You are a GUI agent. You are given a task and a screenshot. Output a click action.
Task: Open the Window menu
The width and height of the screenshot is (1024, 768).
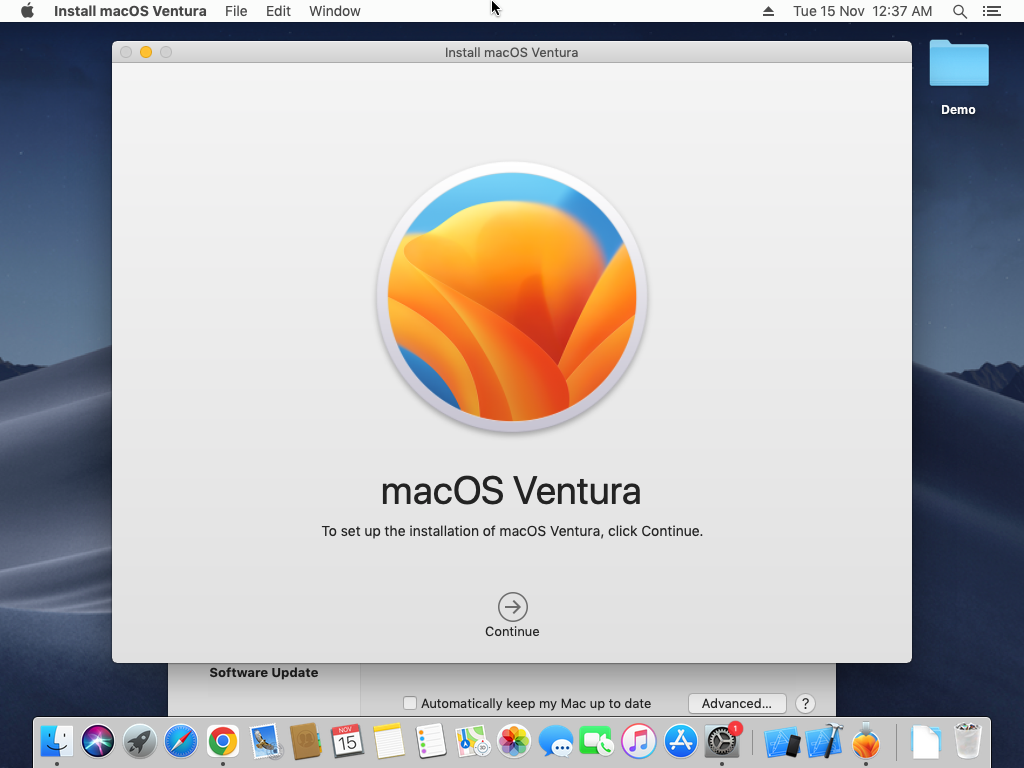334,11
